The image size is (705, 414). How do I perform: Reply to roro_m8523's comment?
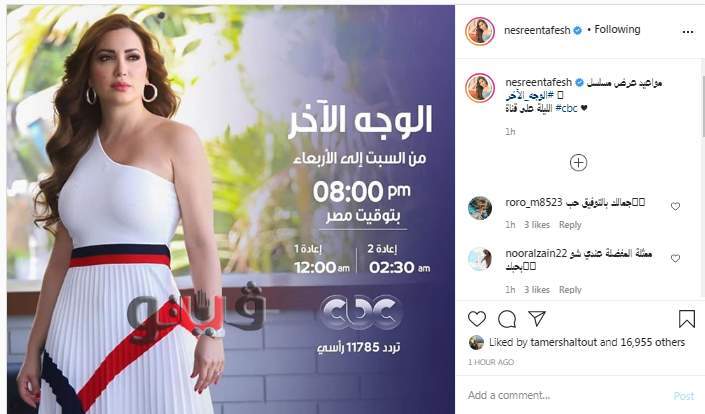tap(570, 225)
